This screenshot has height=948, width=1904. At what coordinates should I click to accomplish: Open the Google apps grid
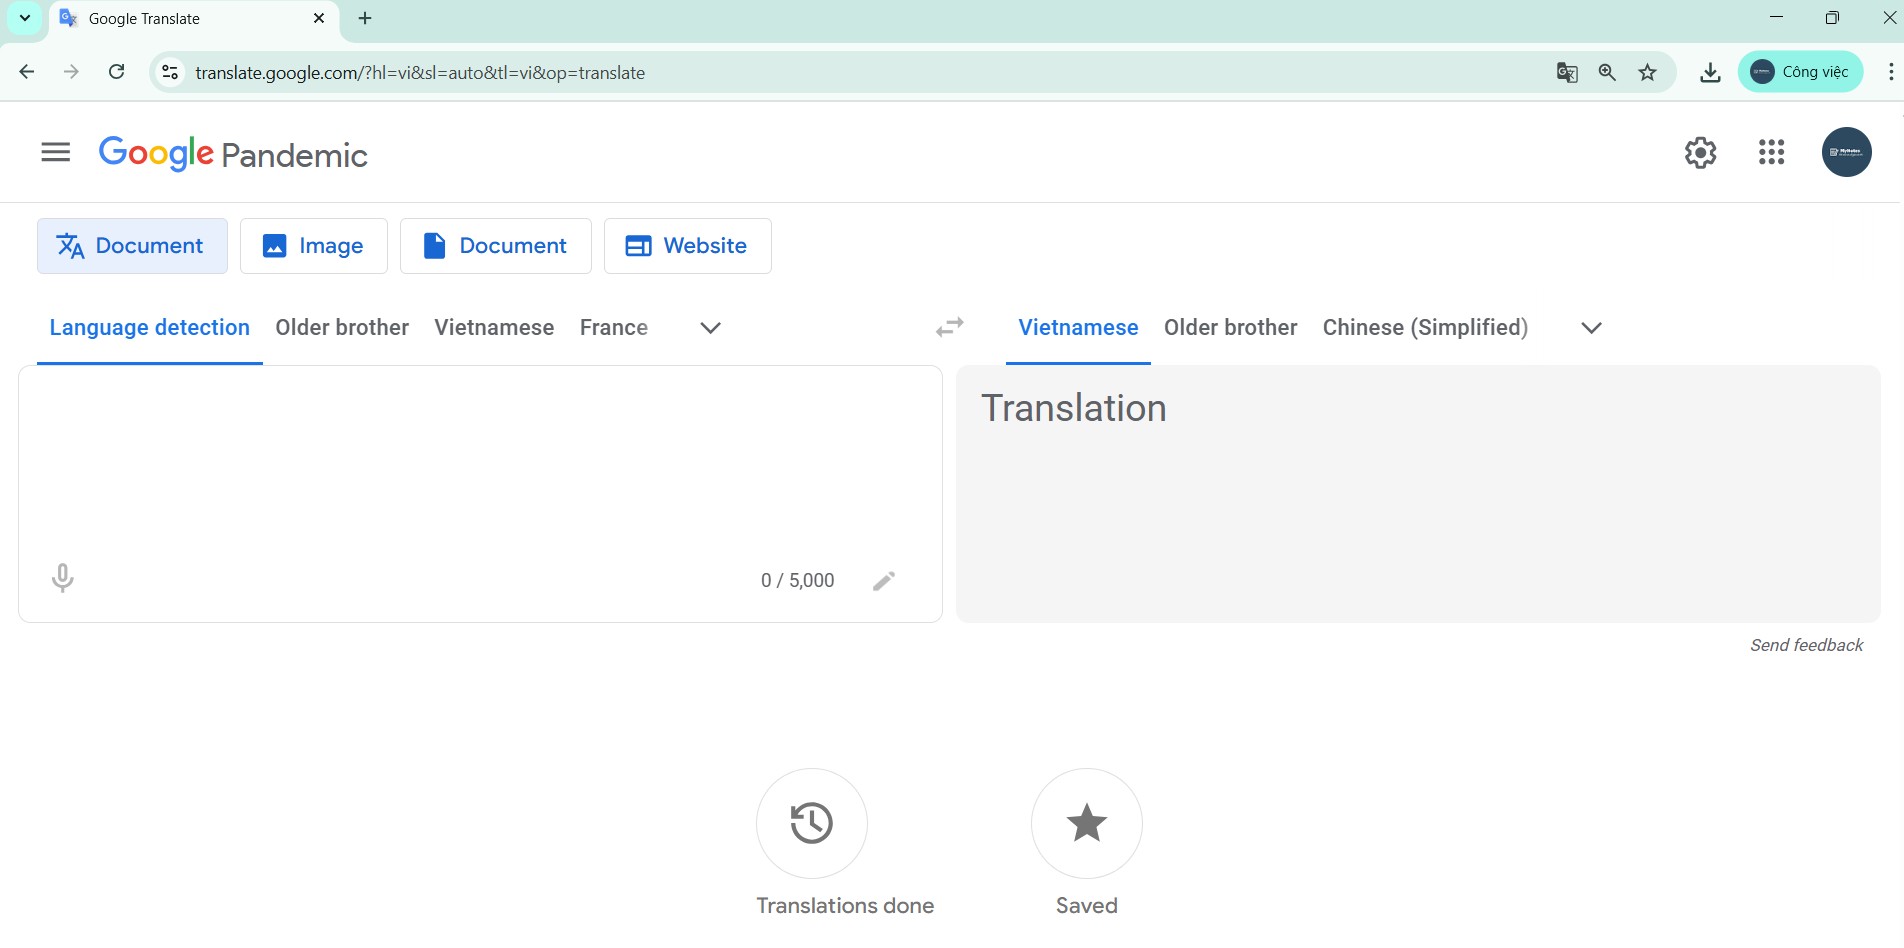point(1771,153)
